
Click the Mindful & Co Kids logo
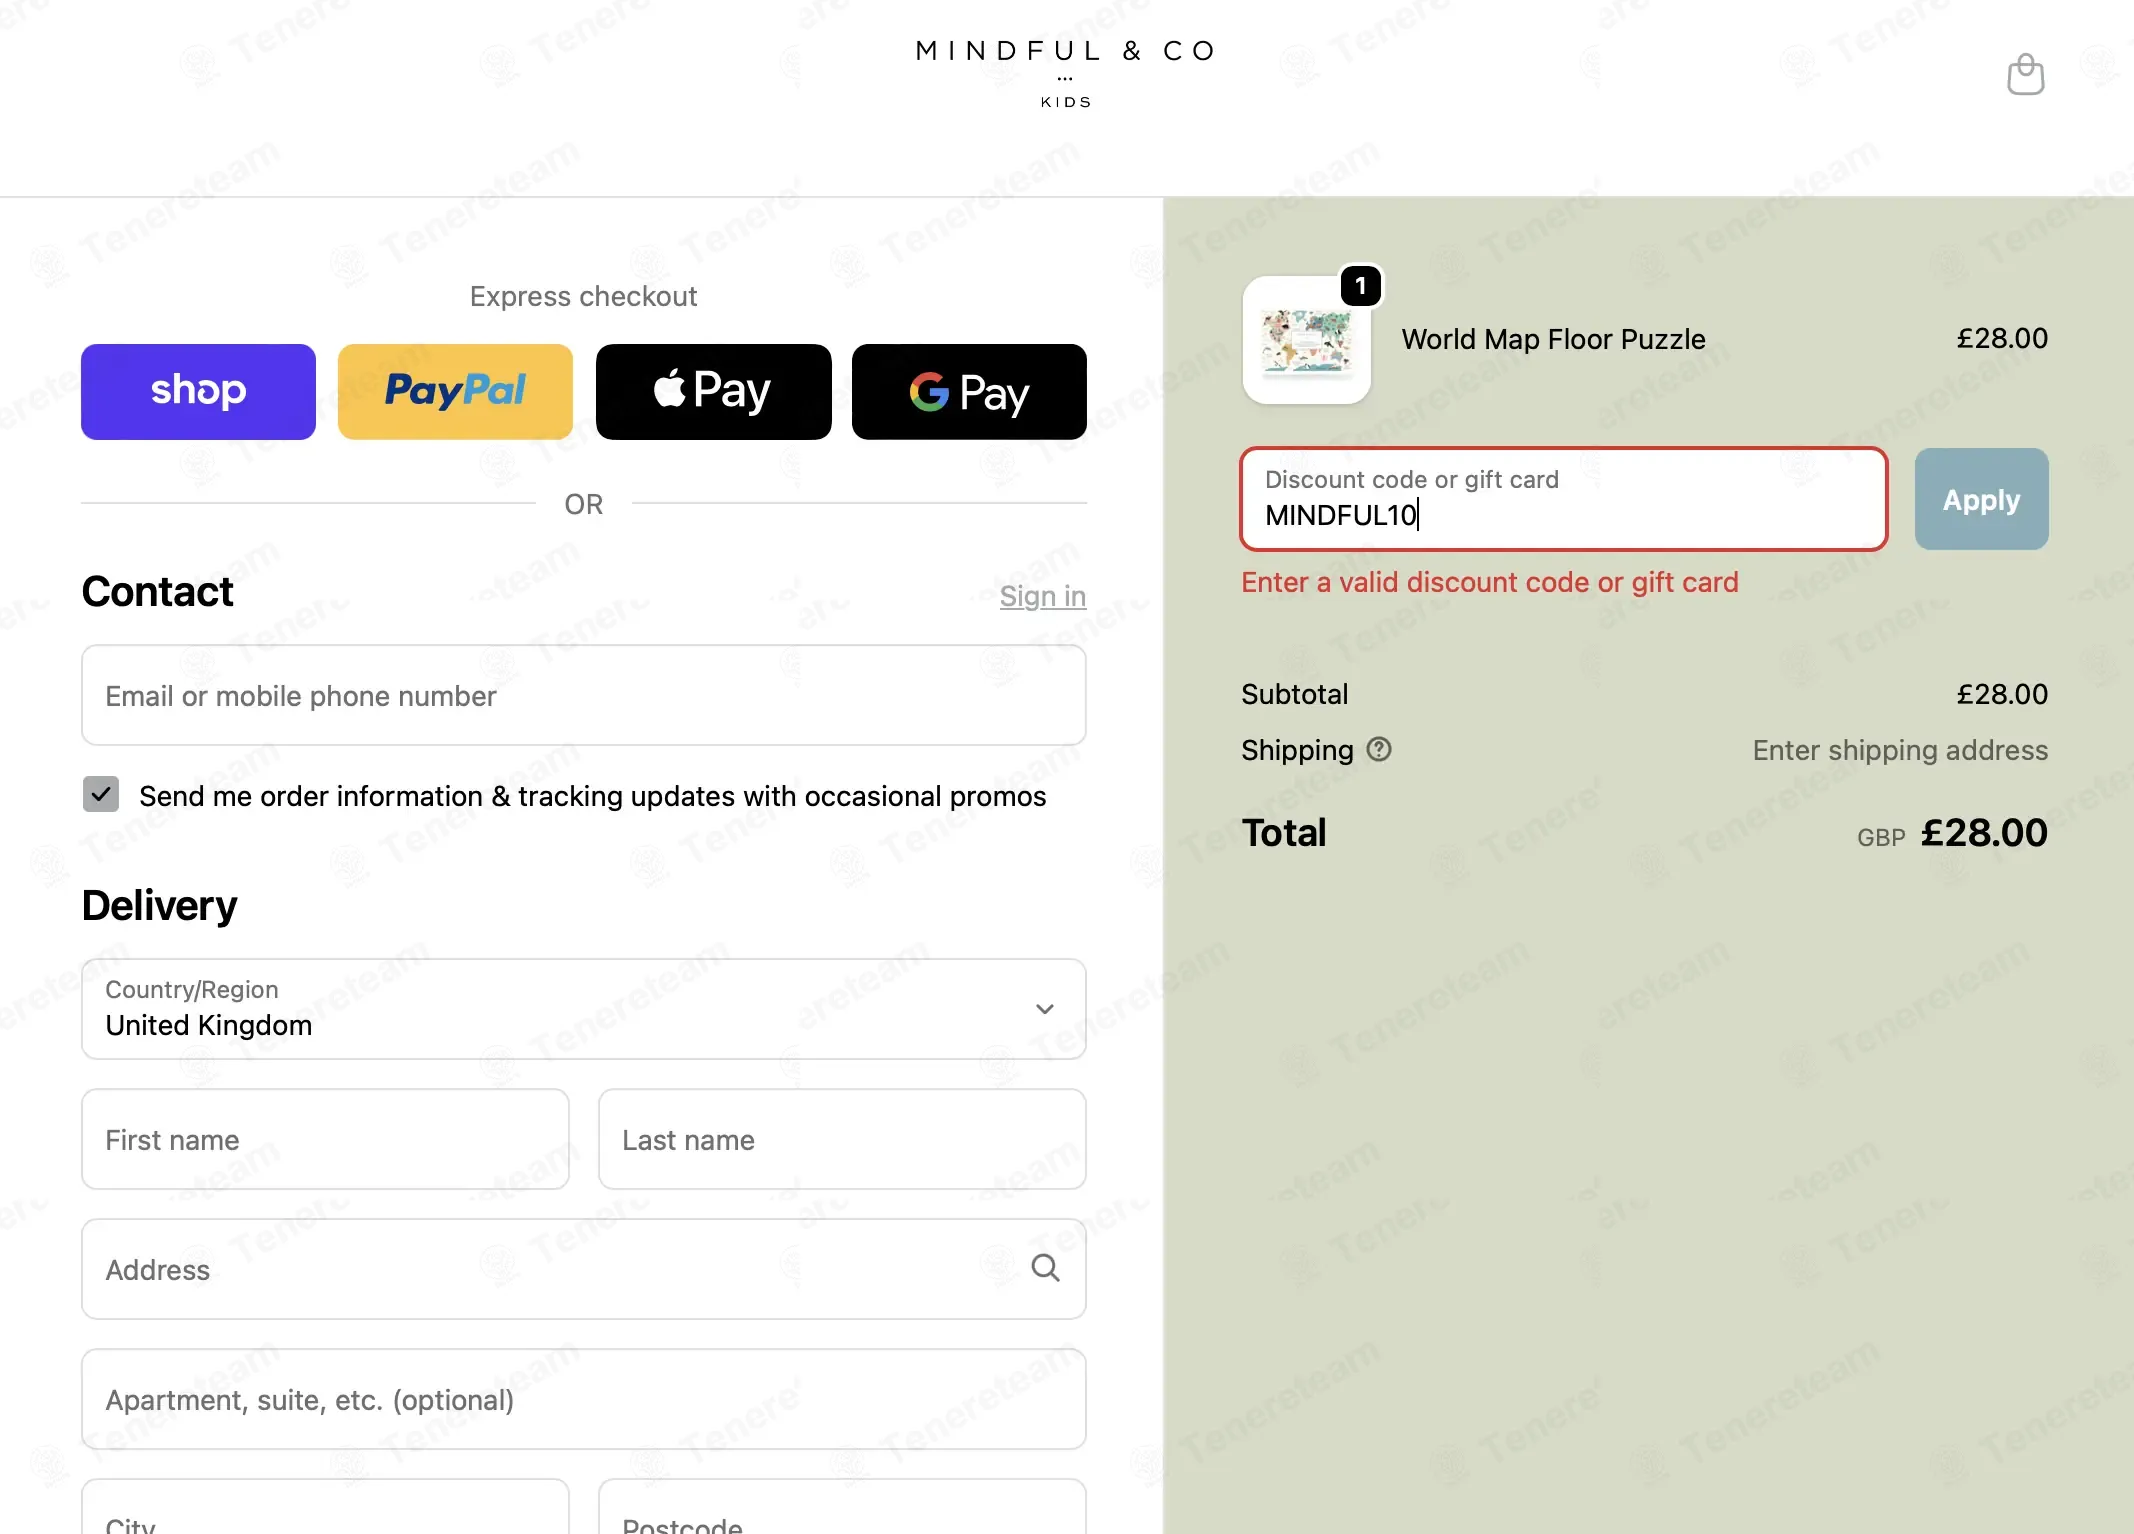(x=1066, y=73)
